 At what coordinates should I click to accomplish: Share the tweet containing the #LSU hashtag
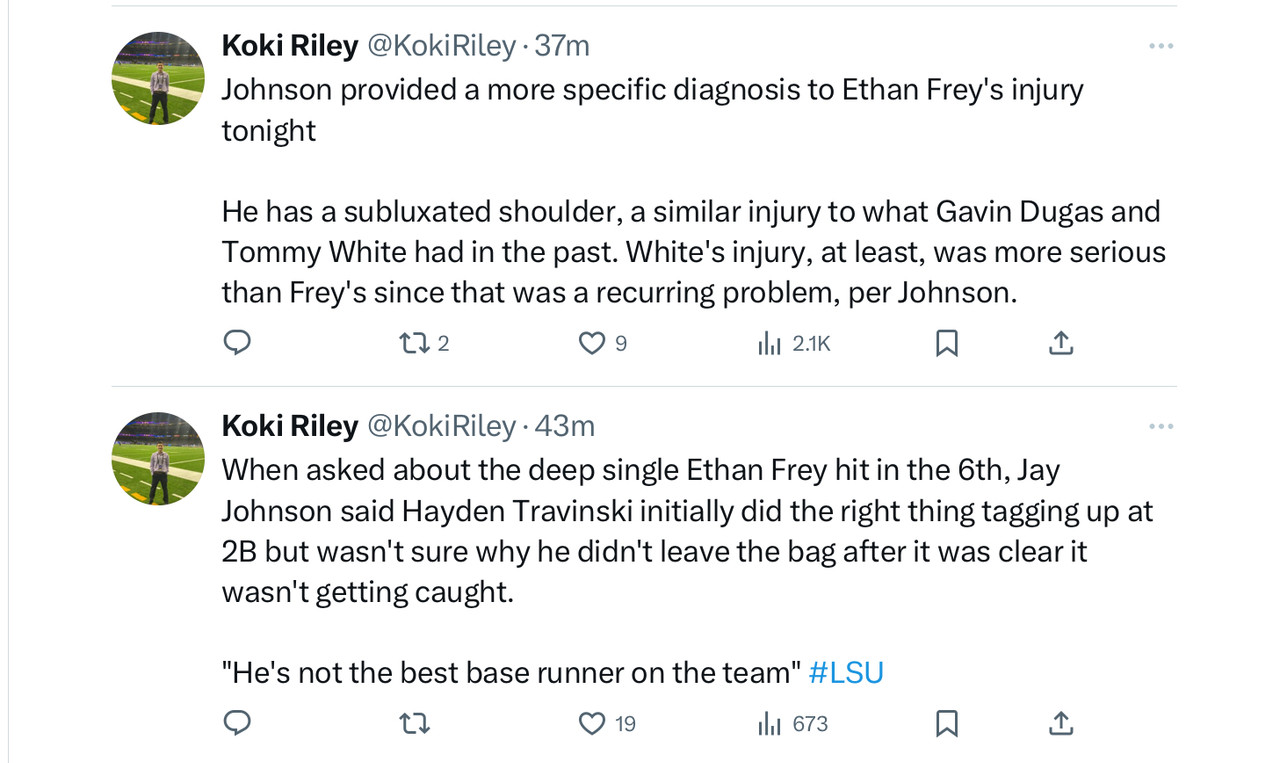1060,723
